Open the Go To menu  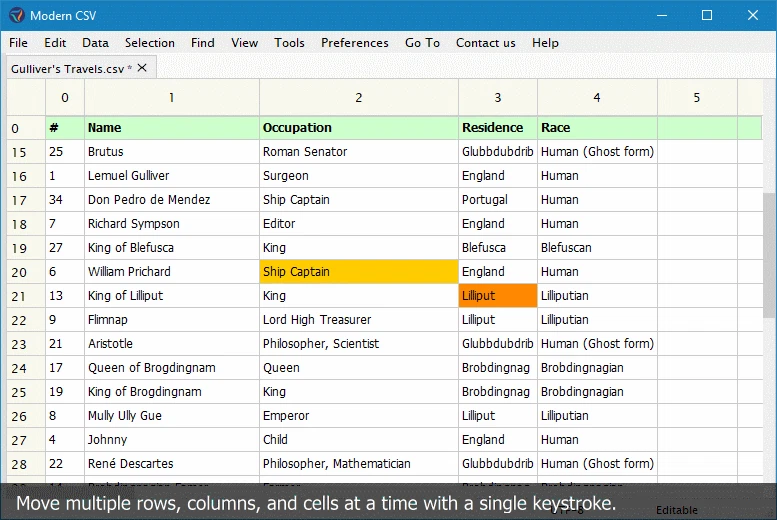(422, 43)
